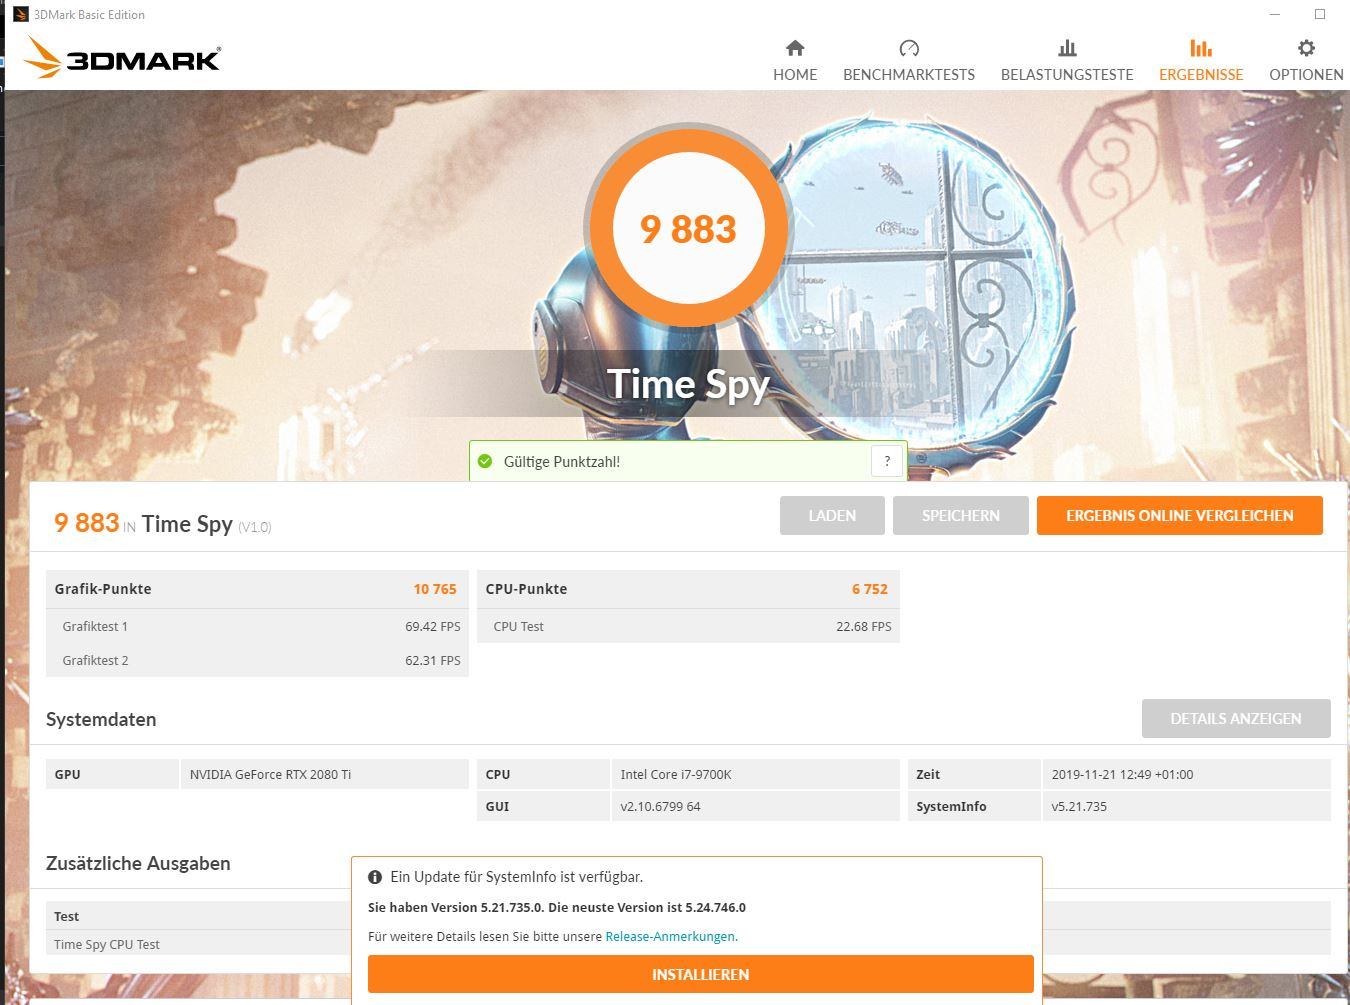
Task: Click the Grafiktest 2 row
Action: point(257,660)
